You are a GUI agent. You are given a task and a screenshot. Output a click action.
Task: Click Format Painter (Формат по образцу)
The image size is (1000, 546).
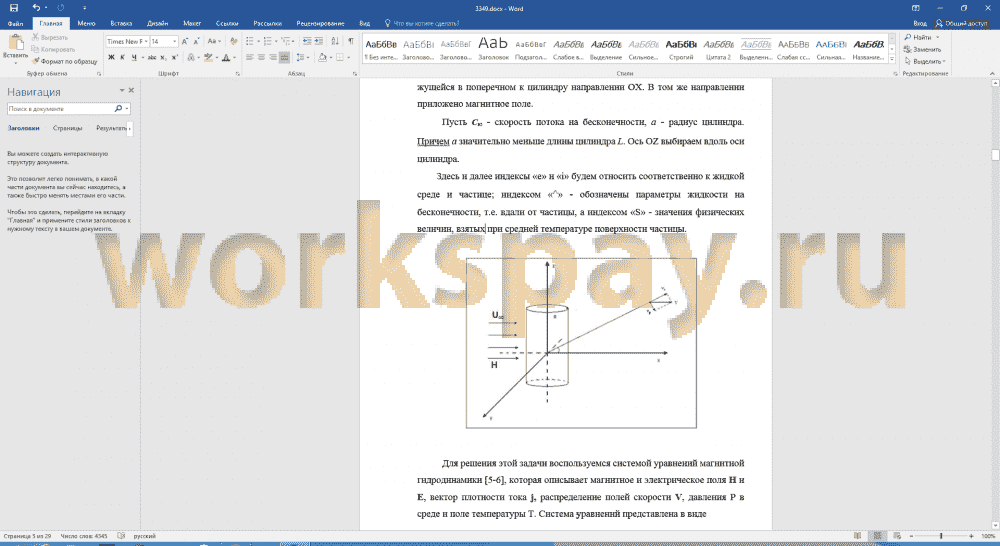coord(64,61)
